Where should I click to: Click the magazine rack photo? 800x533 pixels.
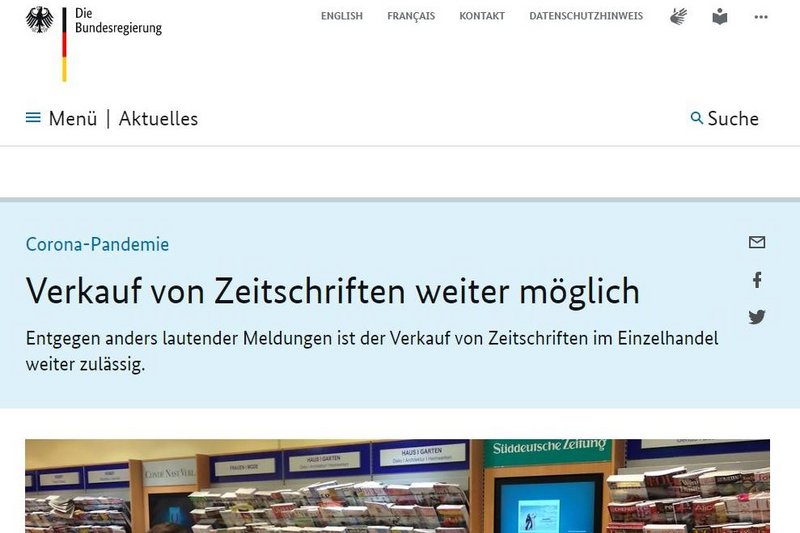coord(397,486)
